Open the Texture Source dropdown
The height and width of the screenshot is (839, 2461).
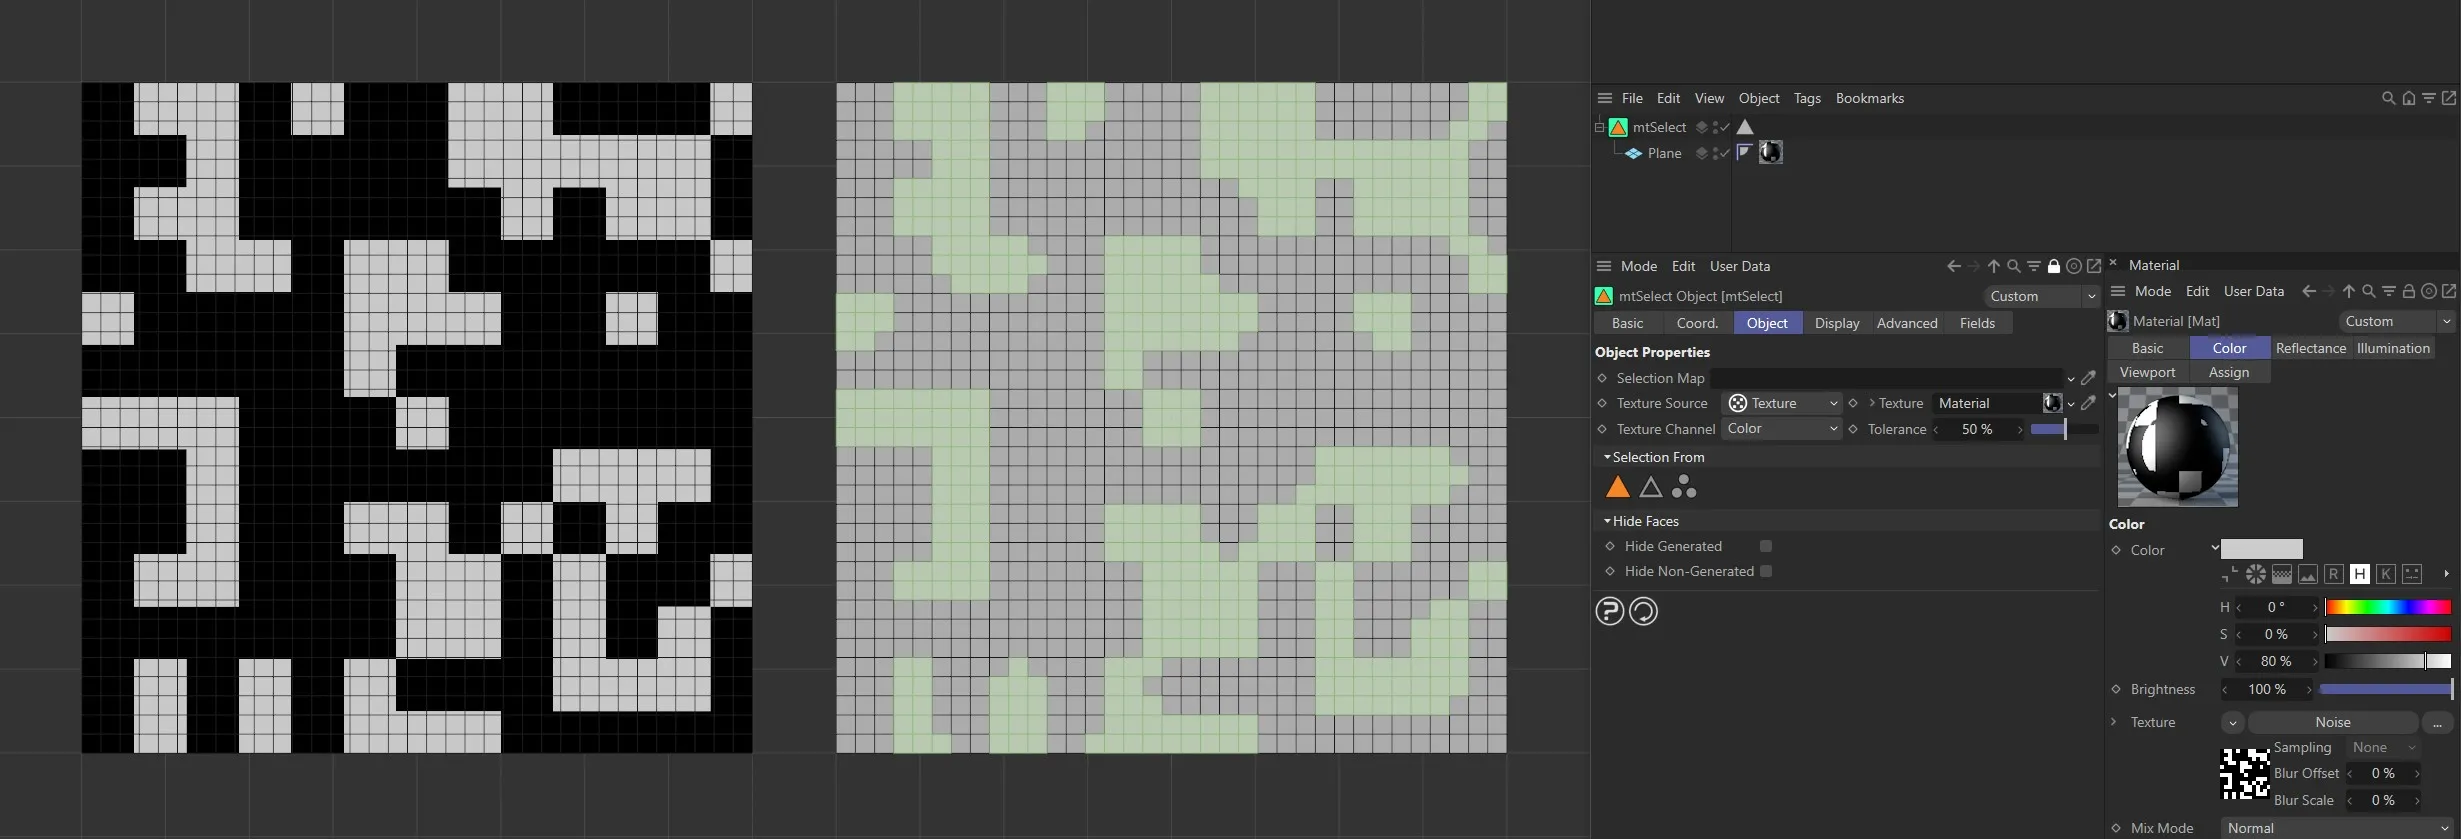1783,403
